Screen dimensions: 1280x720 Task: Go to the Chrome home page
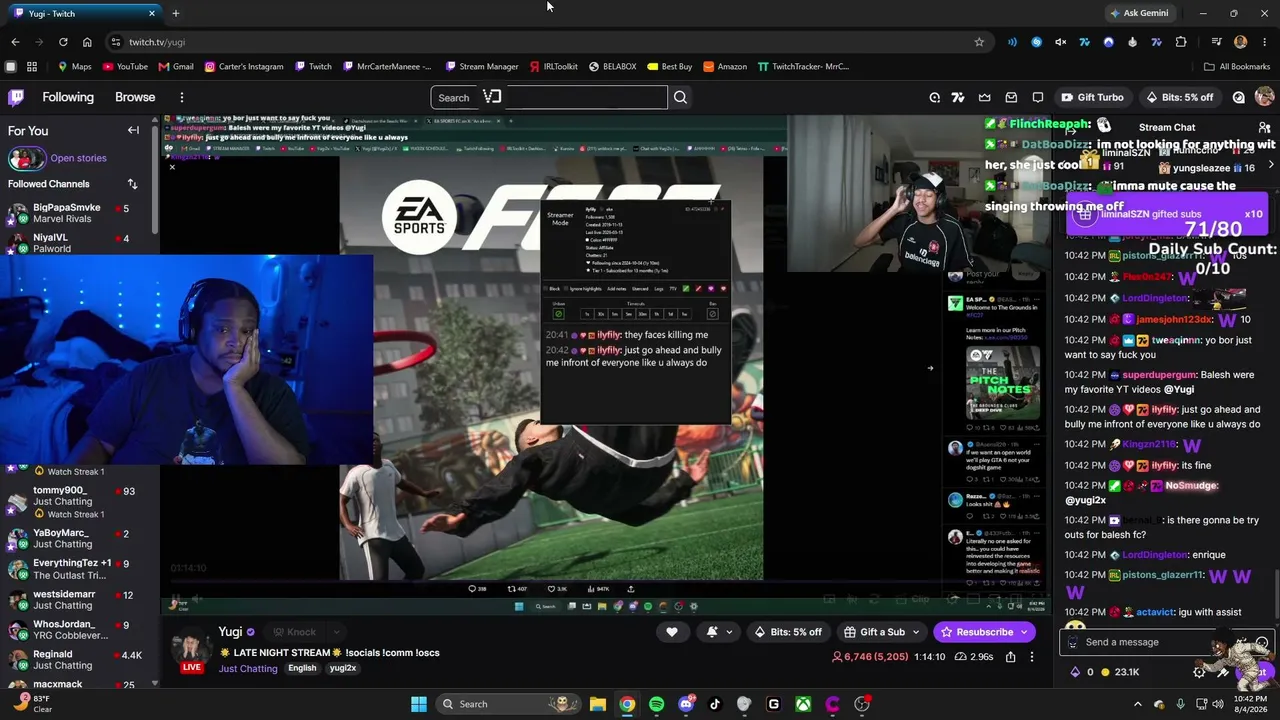87,42
